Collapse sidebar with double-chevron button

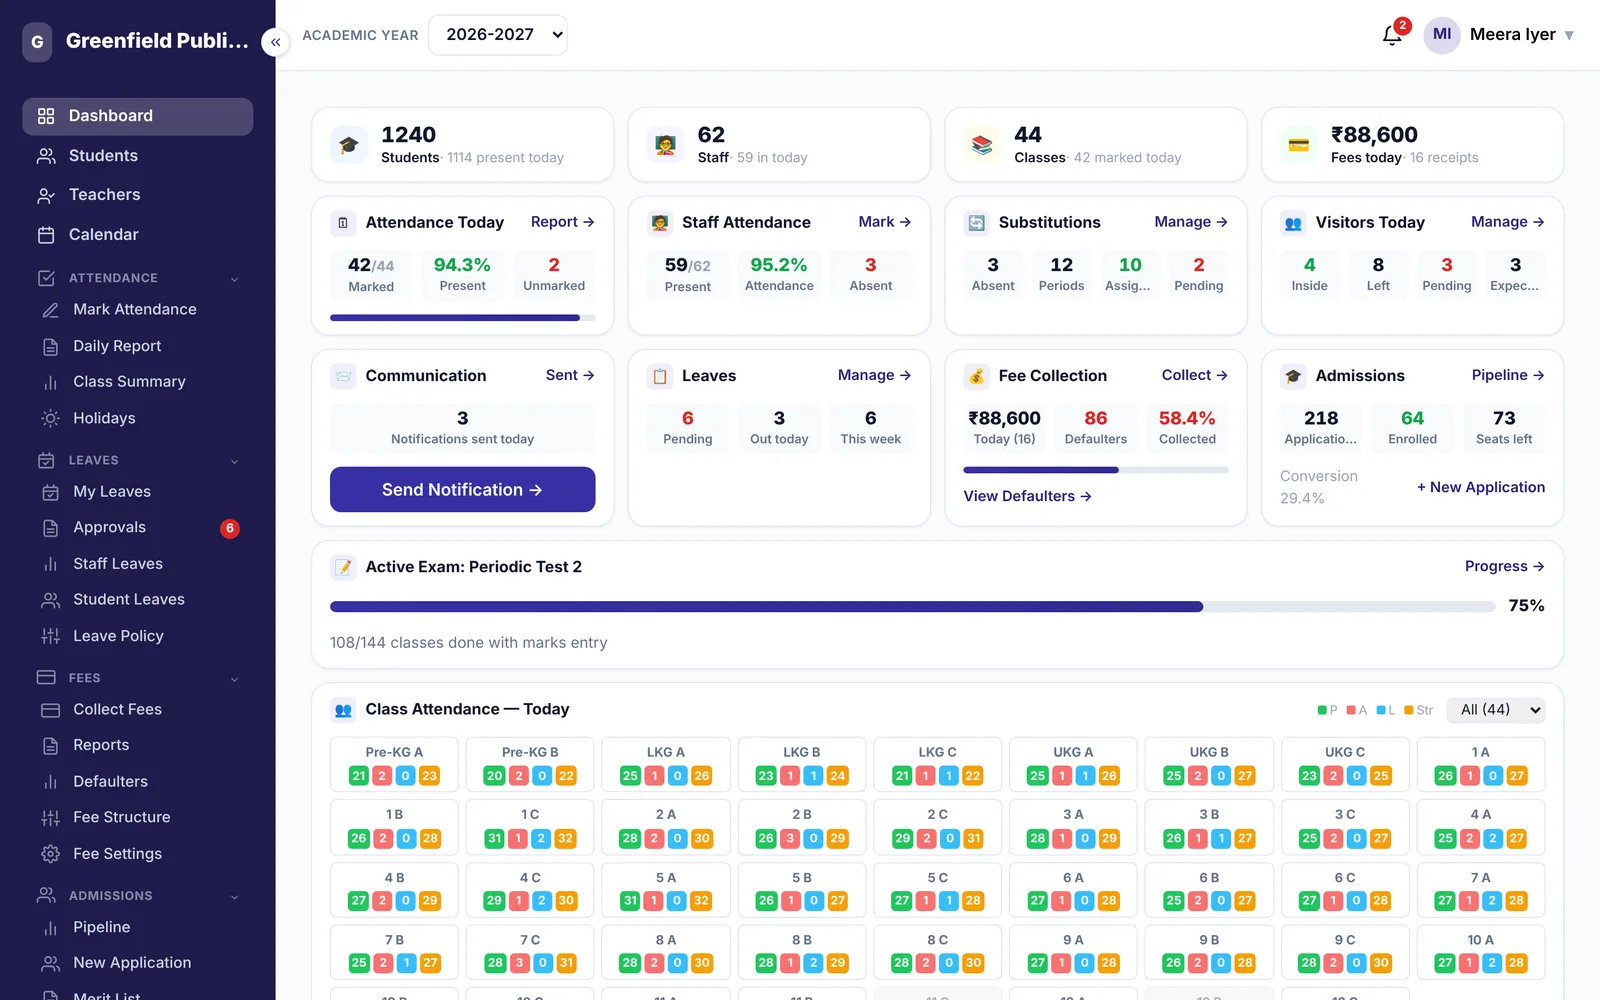coord(275,42)
